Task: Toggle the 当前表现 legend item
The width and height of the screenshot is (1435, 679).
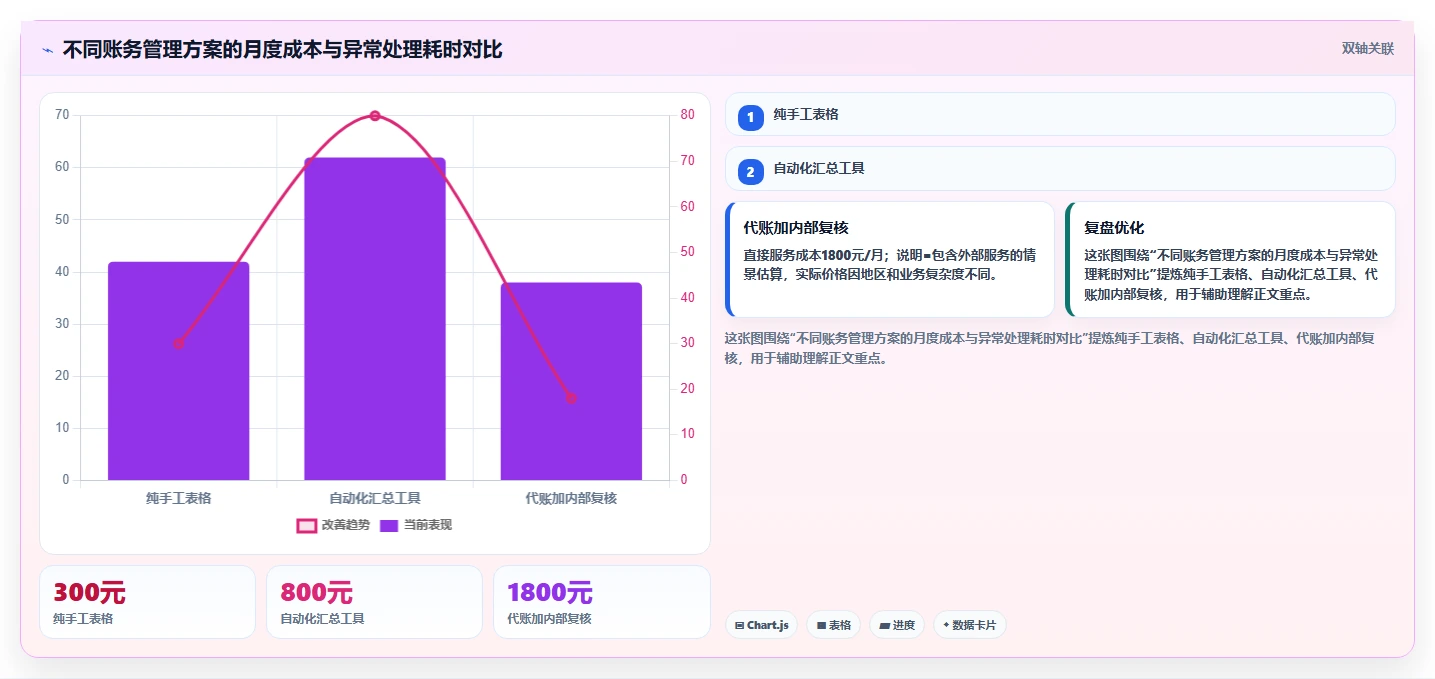Action: [x=416, y=525]
